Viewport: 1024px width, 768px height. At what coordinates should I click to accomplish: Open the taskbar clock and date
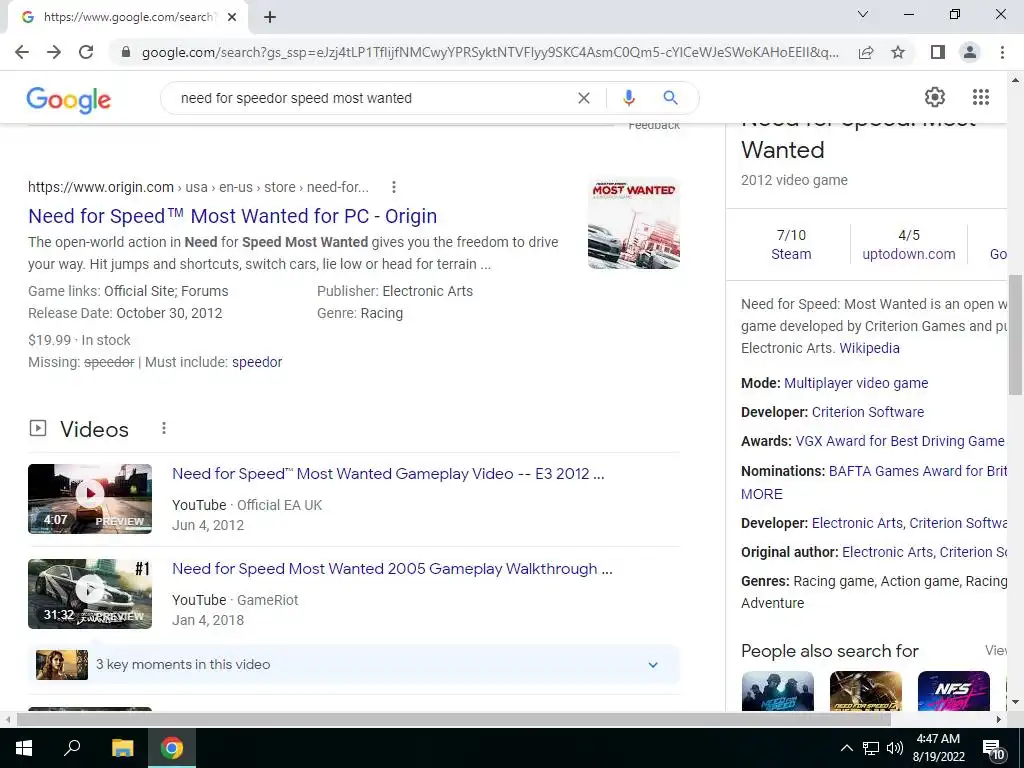coord(938,748)
